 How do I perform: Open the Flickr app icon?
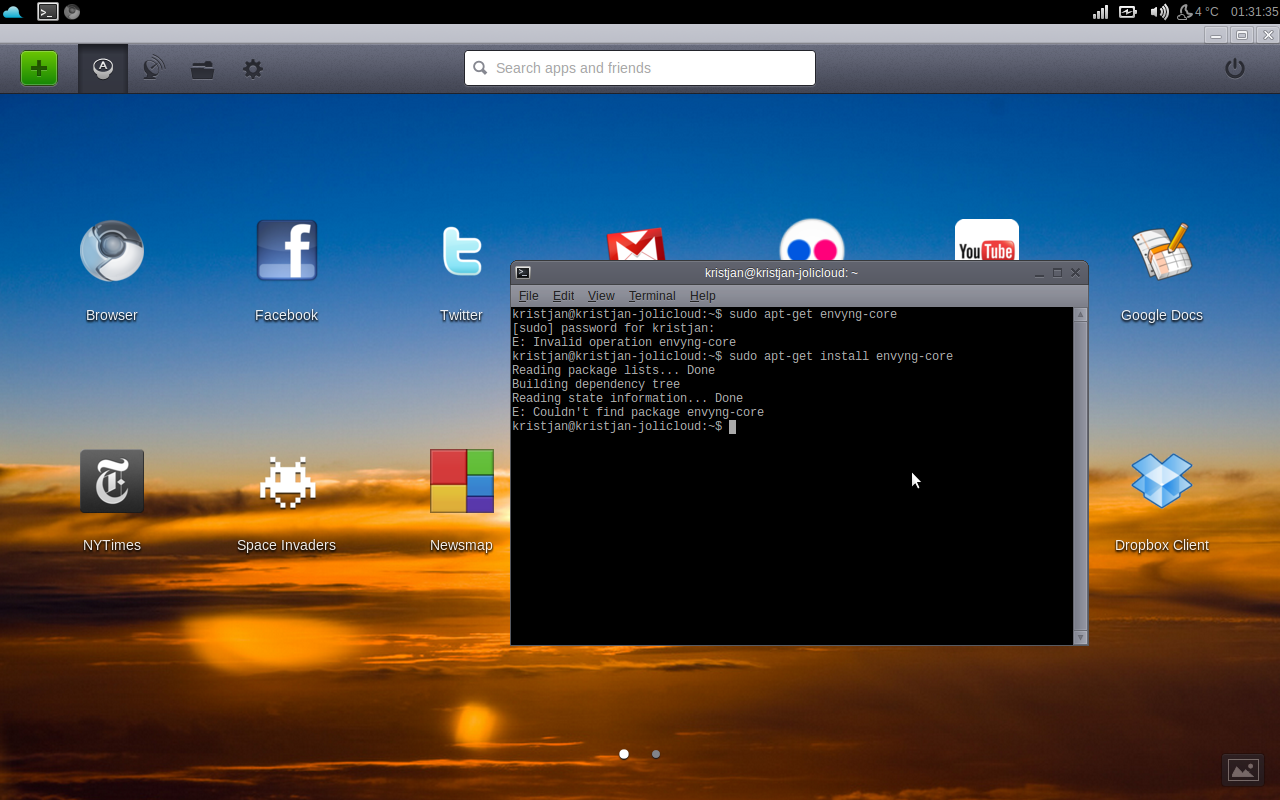point(812,240)
